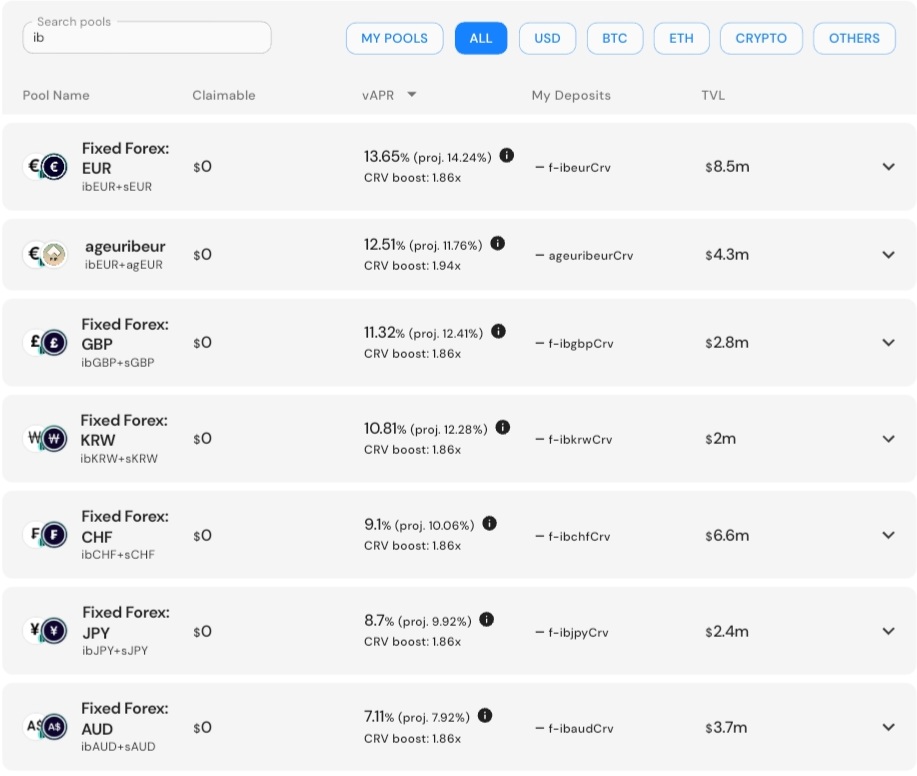Click the info icon for Fixed Forex: AUD vAPR
Screen dimensions: 917x776
485,715
